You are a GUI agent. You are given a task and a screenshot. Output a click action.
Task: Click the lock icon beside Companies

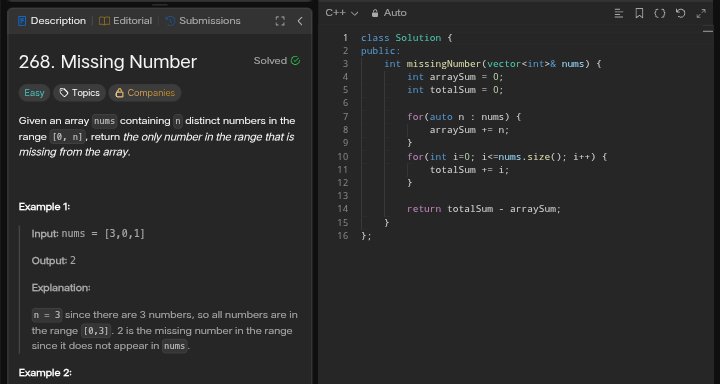pos(119,93)
